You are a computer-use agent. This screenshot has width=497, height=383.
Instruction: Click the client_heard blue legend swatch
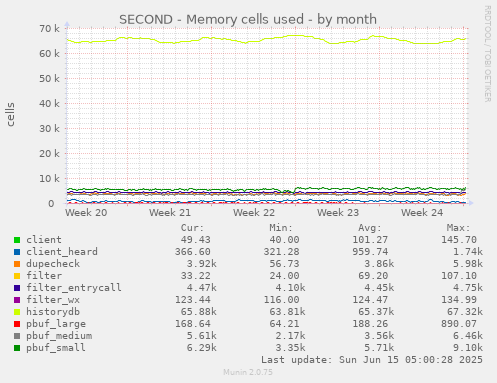(17, 252)
